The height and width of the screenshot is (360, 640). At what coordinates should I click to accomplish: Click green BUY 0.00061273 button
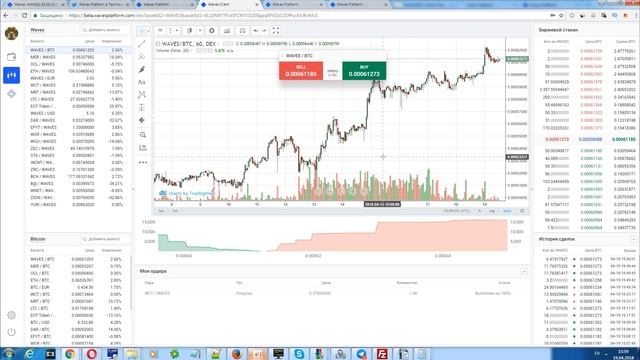[x=364, y=71]
